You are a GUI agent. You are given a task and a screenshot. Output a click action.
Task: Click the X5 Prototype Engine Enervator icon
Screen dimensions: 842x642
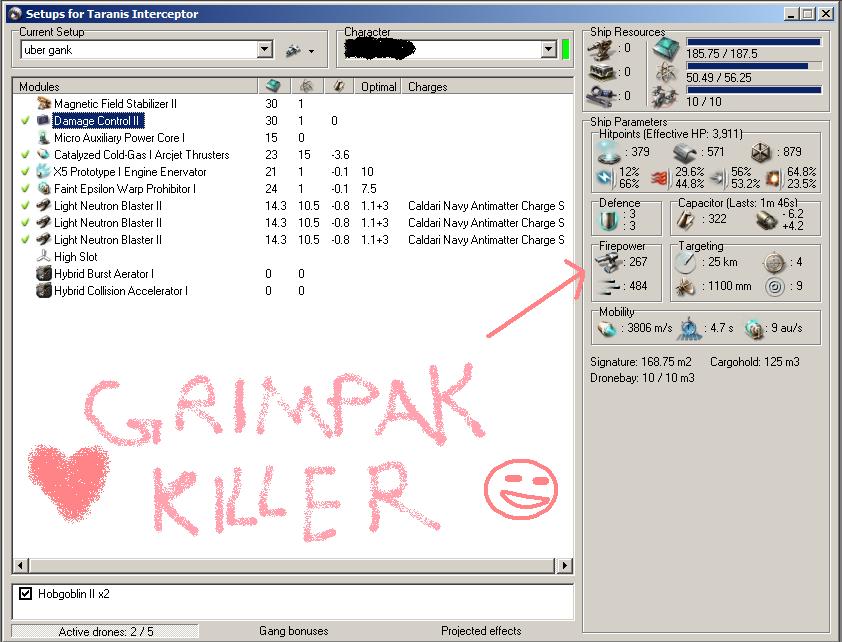[x=43, y=172]
